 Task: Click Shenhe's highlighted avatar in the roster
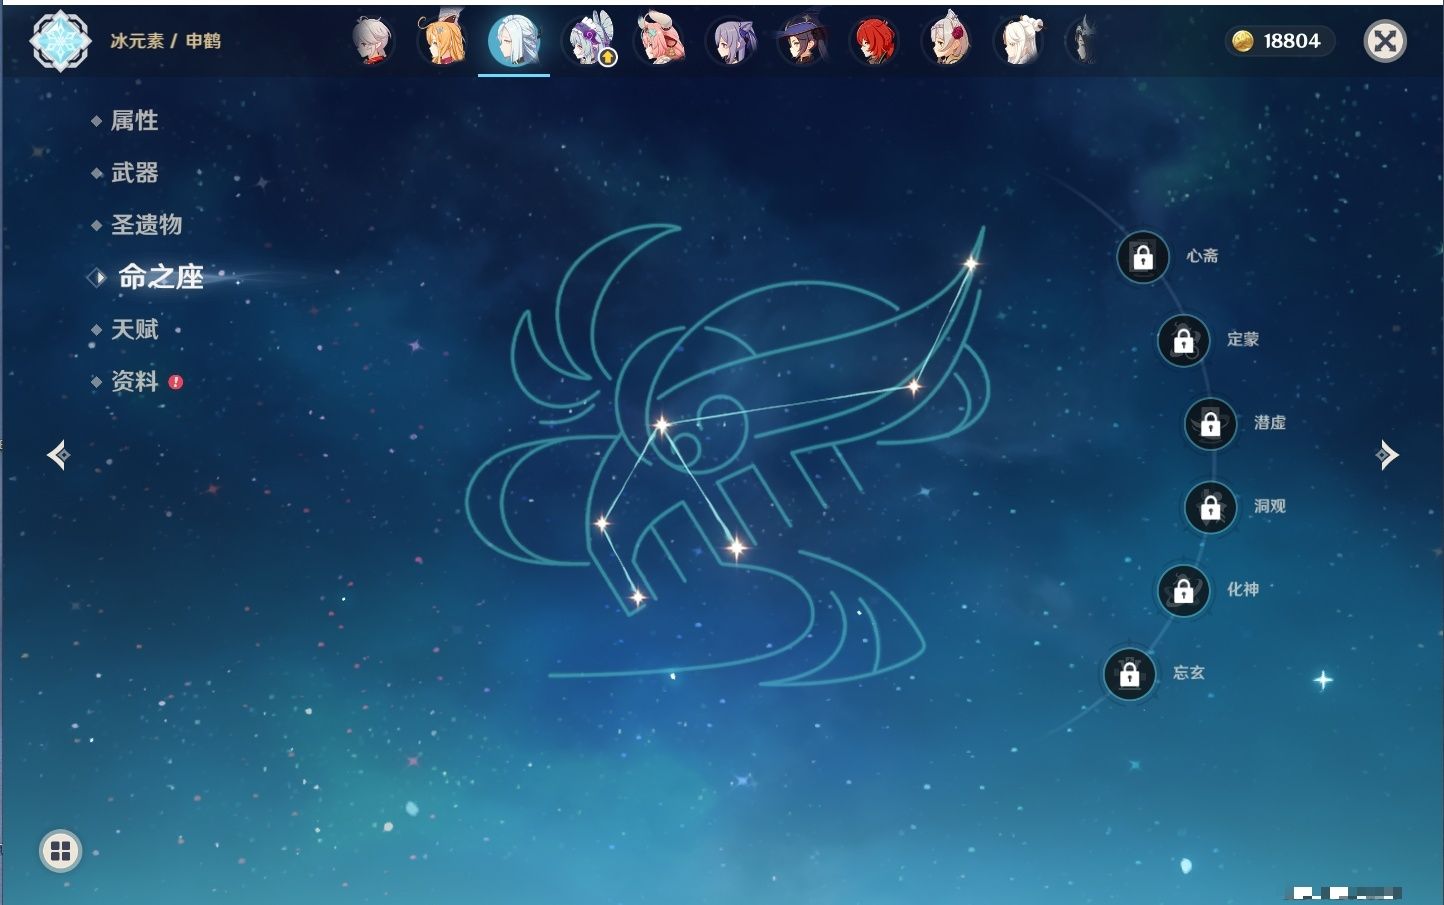pyautogui.click(x=514, y=41)
